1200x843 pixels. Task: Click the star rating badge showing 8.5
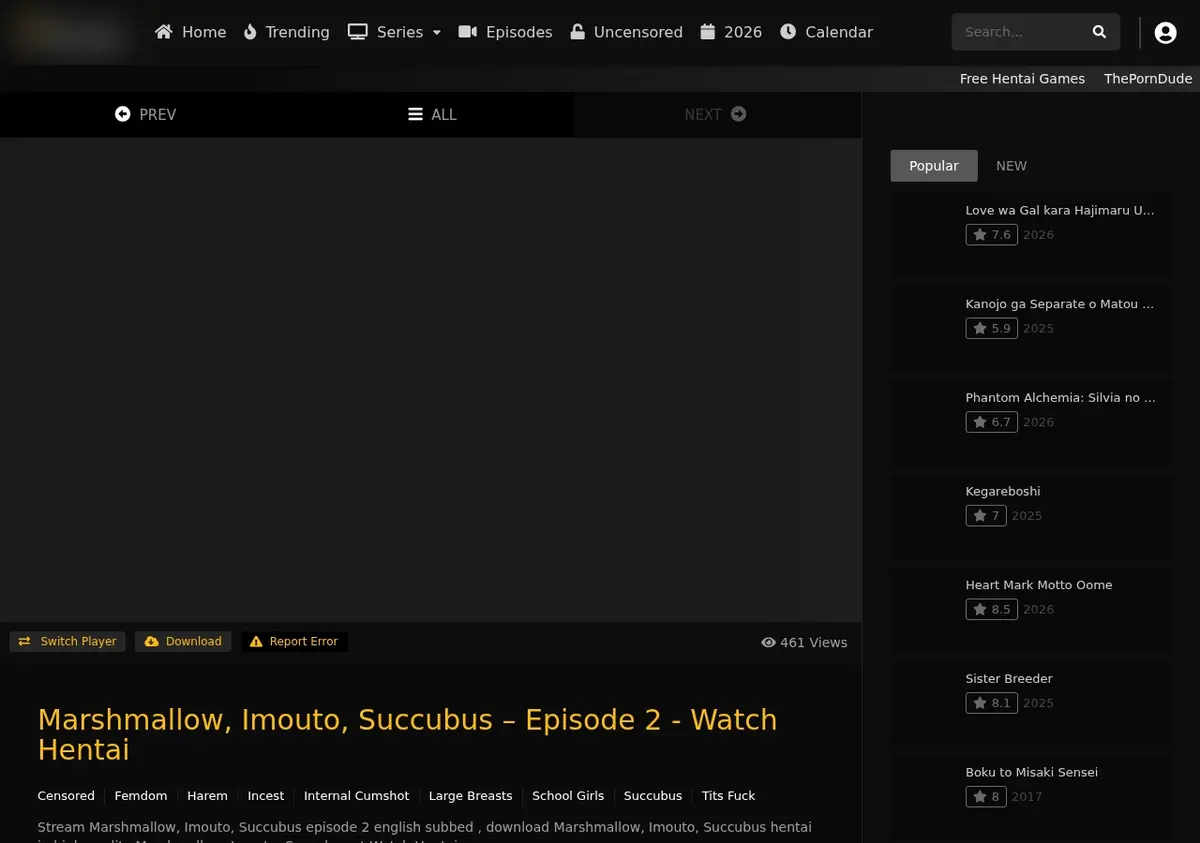pyautogui.click(x=991, y=609)
